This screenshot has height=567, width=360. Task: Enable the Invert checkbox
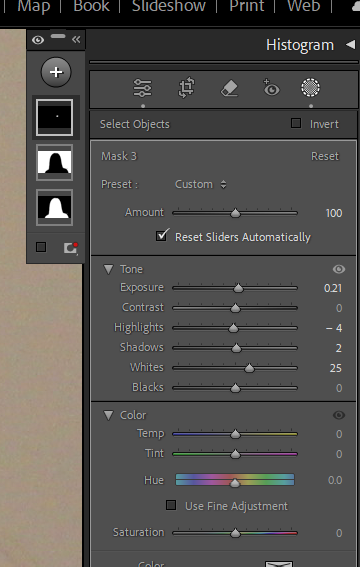tap(296, 123)
